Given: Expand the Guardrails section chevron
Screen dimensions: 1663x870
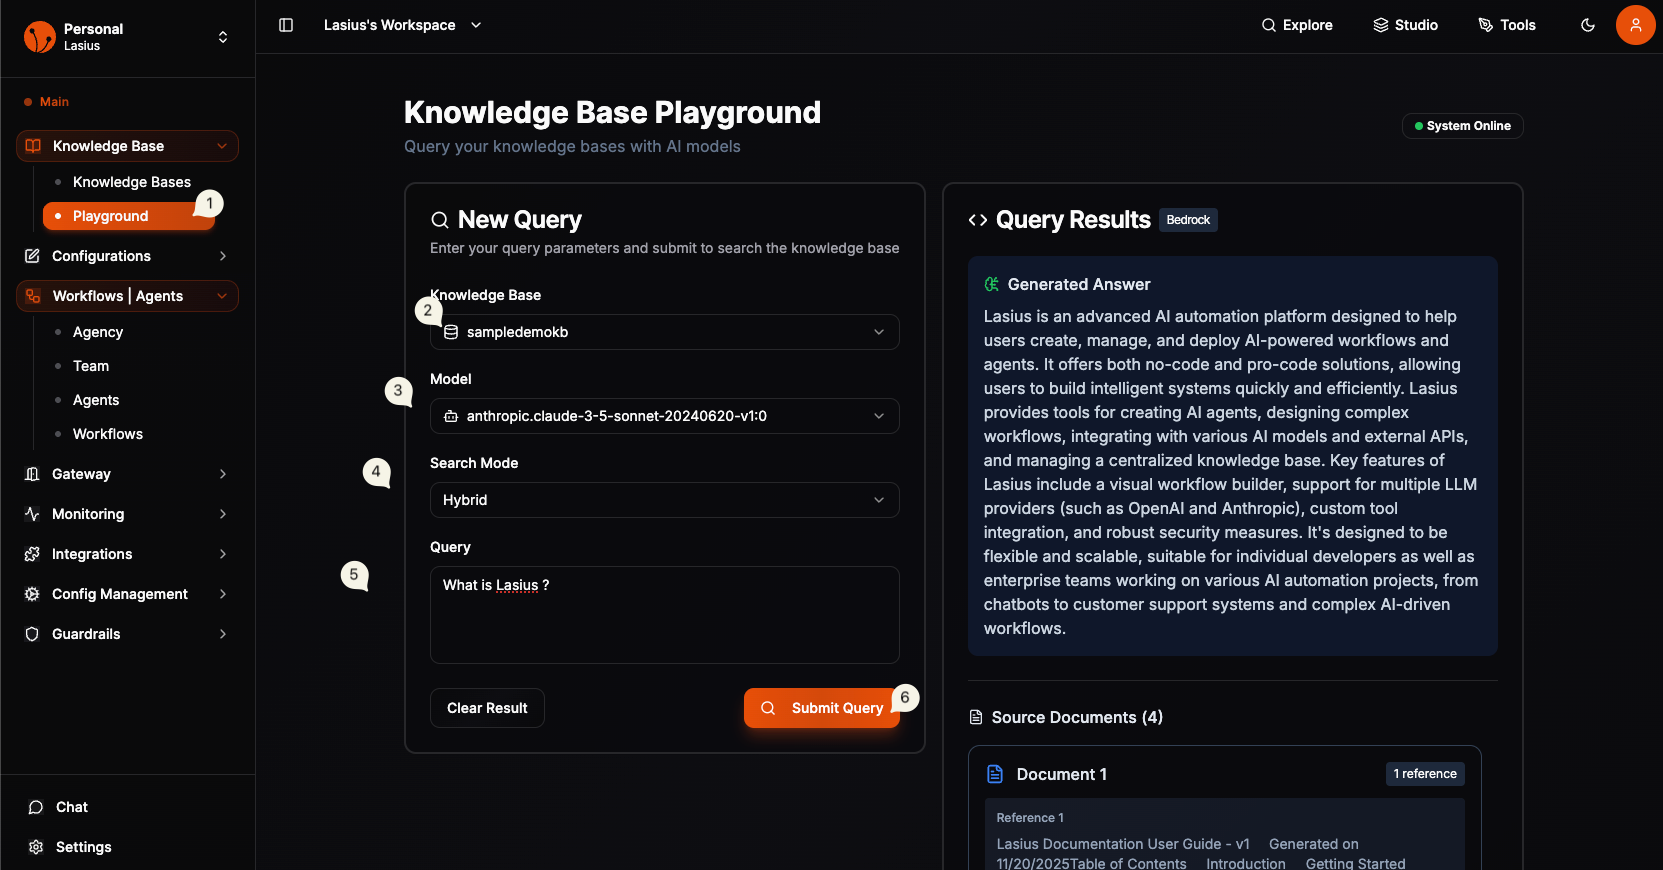Looking at the screenshot, I should coord(223,634).
